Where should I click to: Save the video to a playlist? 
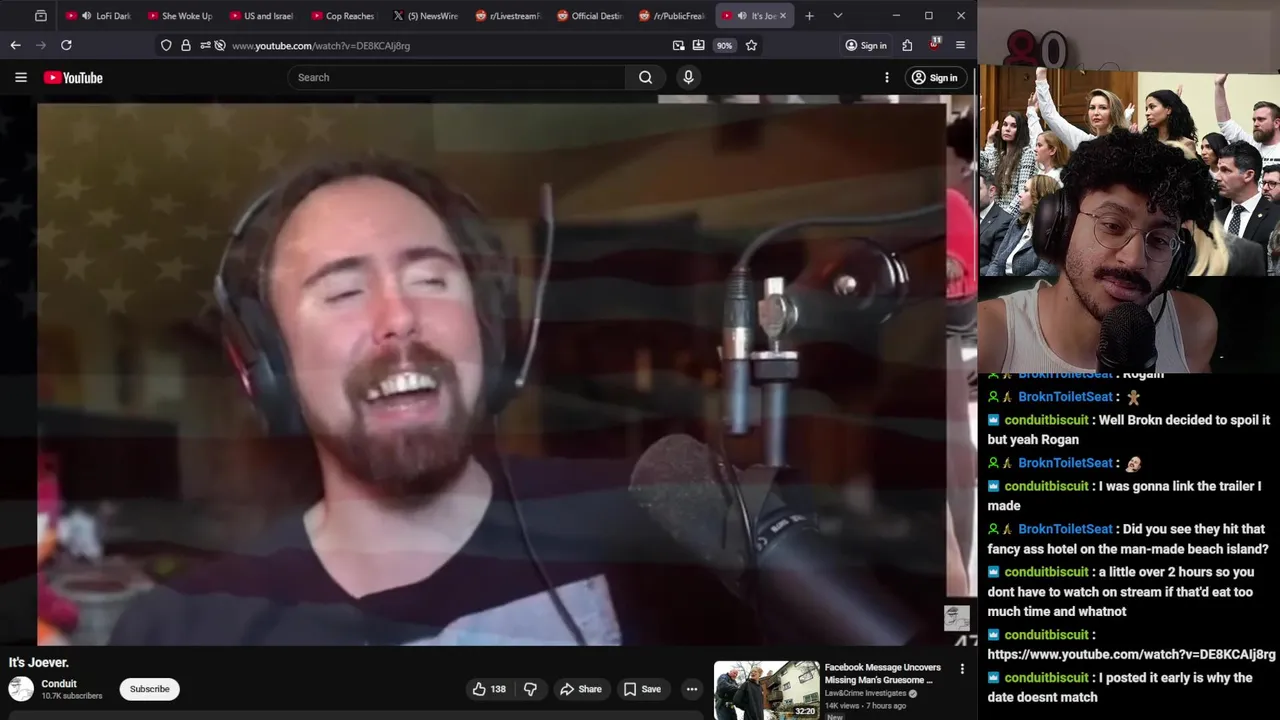tap(642, 689)
